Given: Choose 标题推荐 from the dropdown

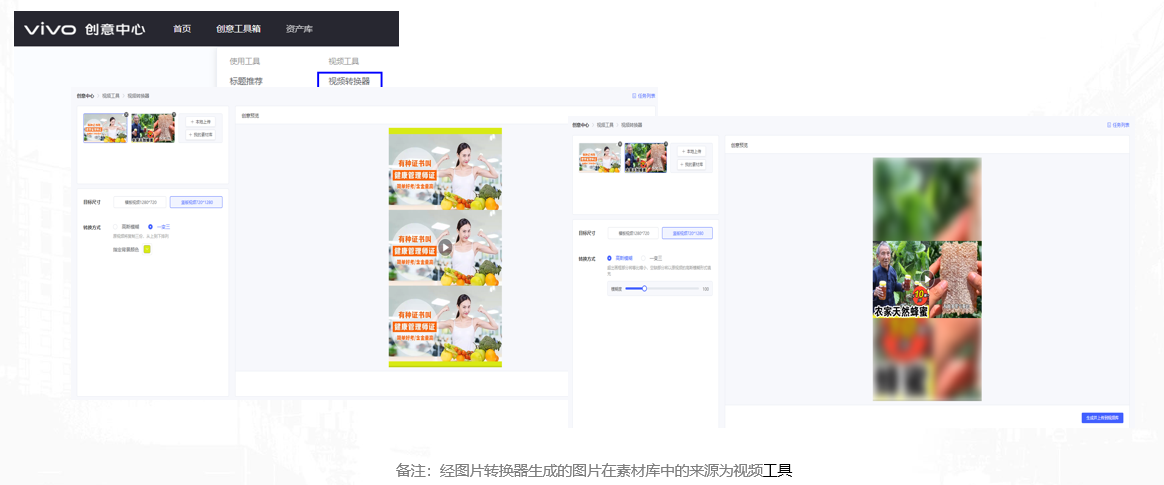Looking at the screenshot, I should [x=246, y=81].
